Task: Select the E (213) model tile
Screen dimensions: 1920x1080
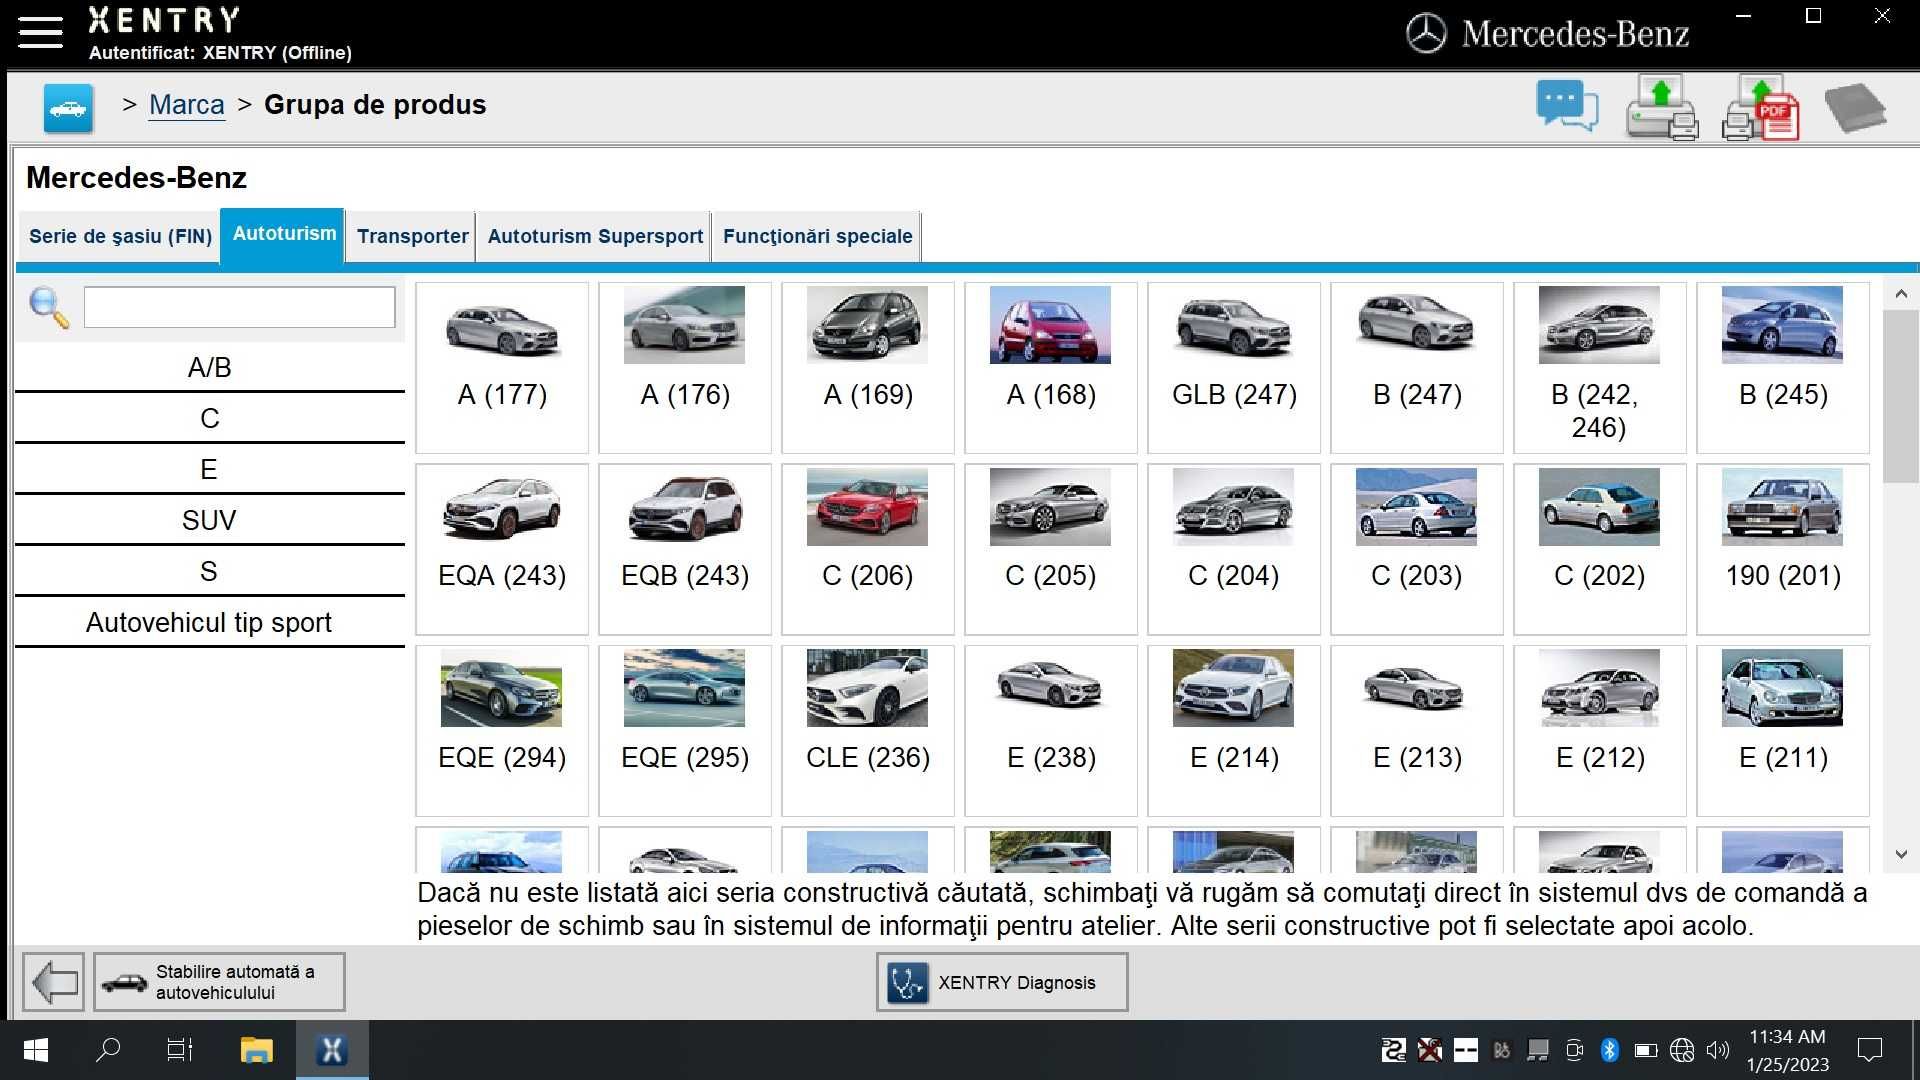Action: coord(1417,731)
